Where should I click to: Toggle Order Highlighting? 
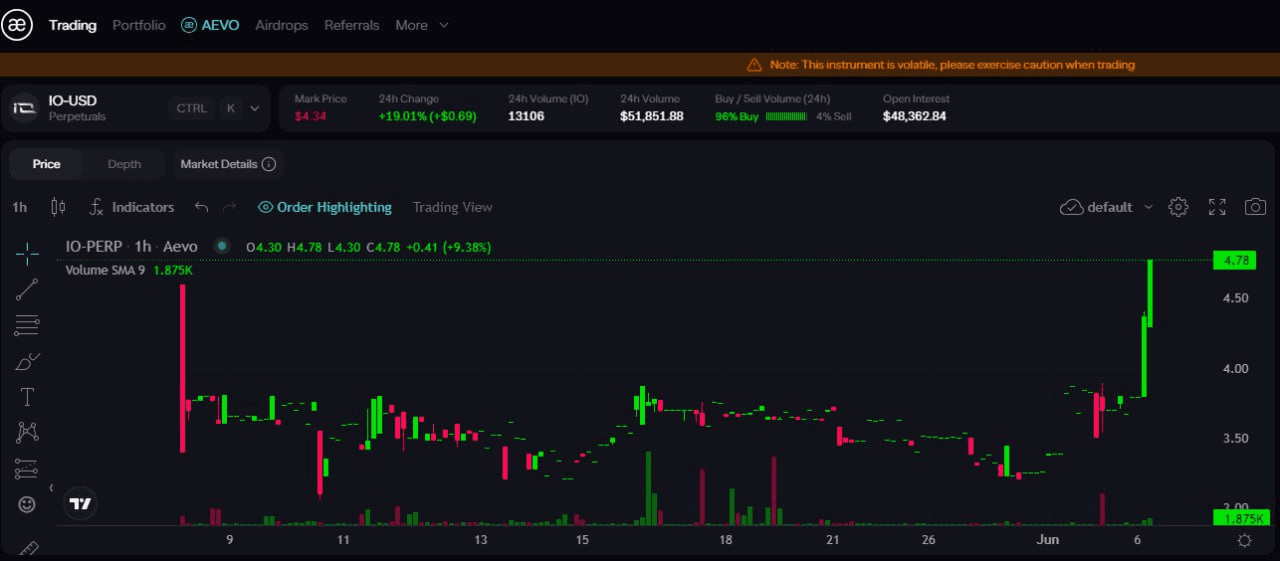tap(325, 207)
